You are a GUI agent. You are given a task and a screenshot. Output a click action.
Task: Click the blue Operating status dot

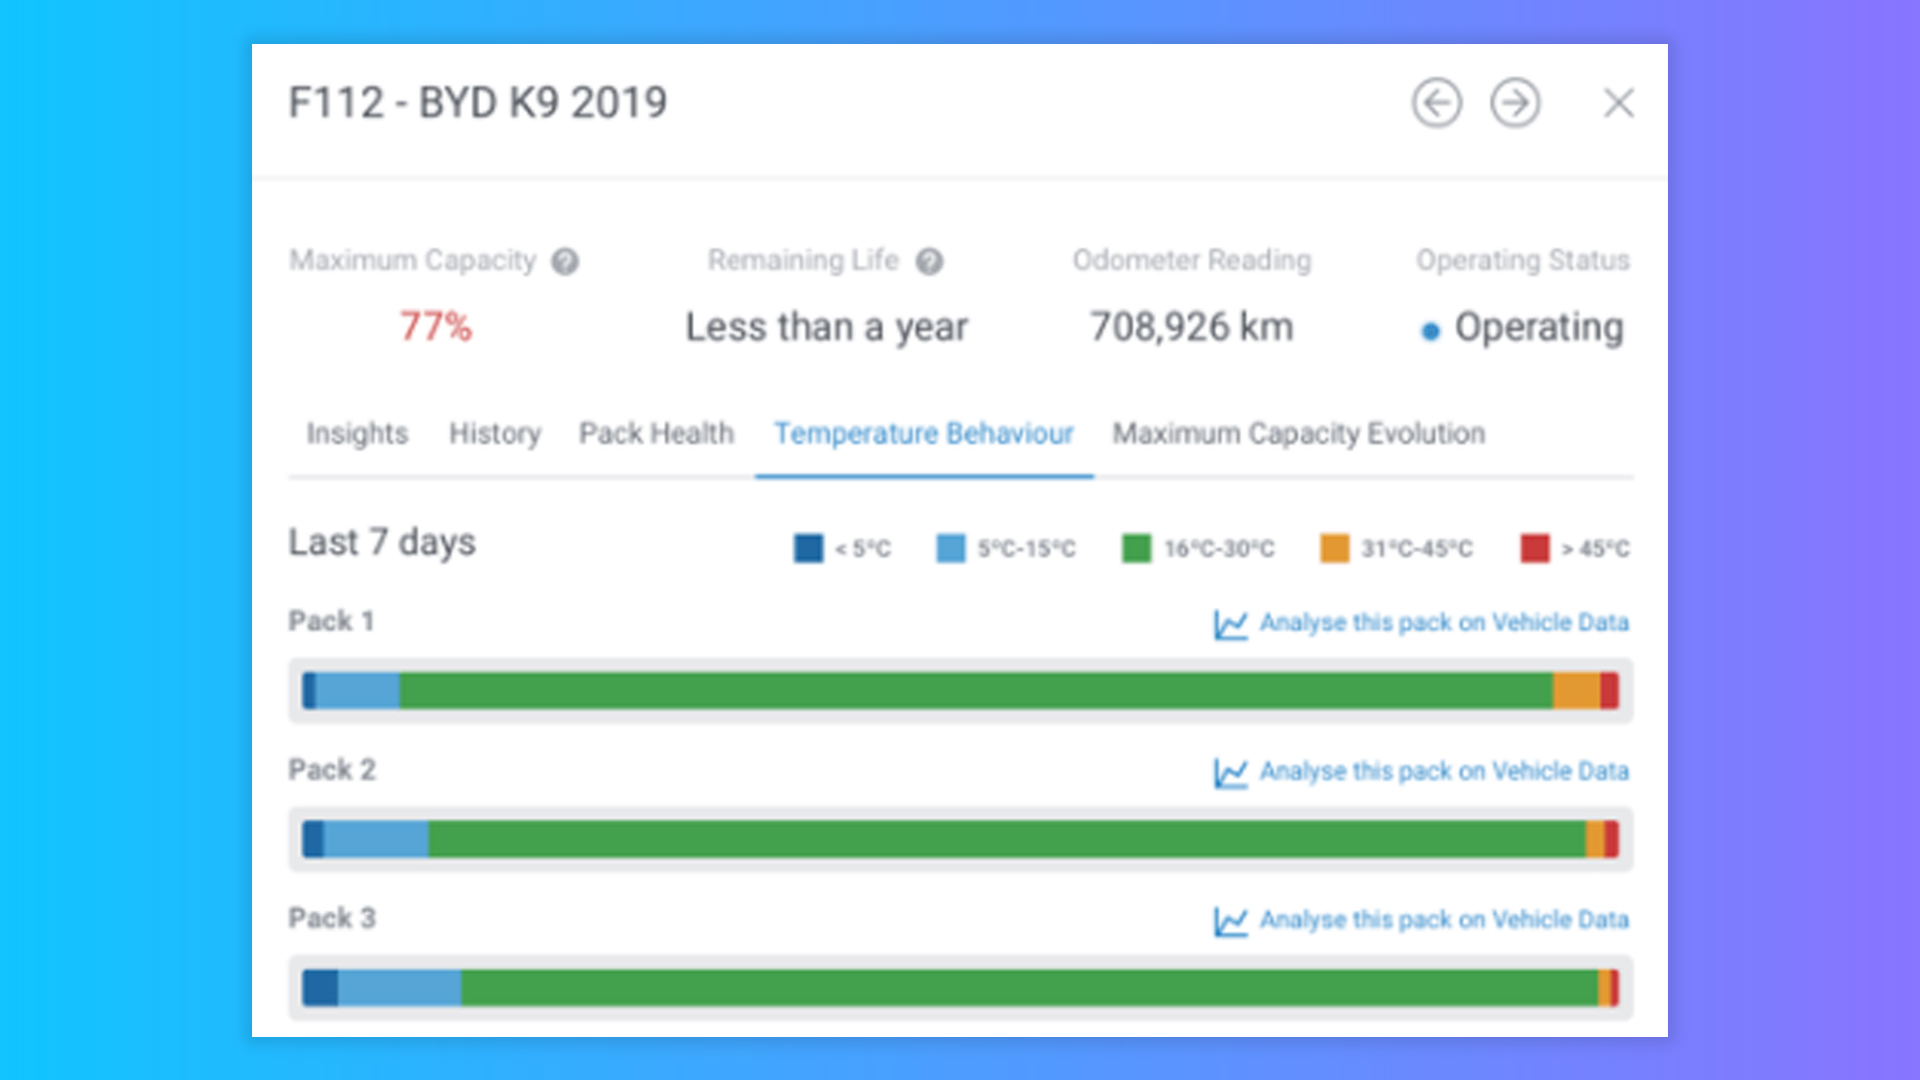point(1431,331)
